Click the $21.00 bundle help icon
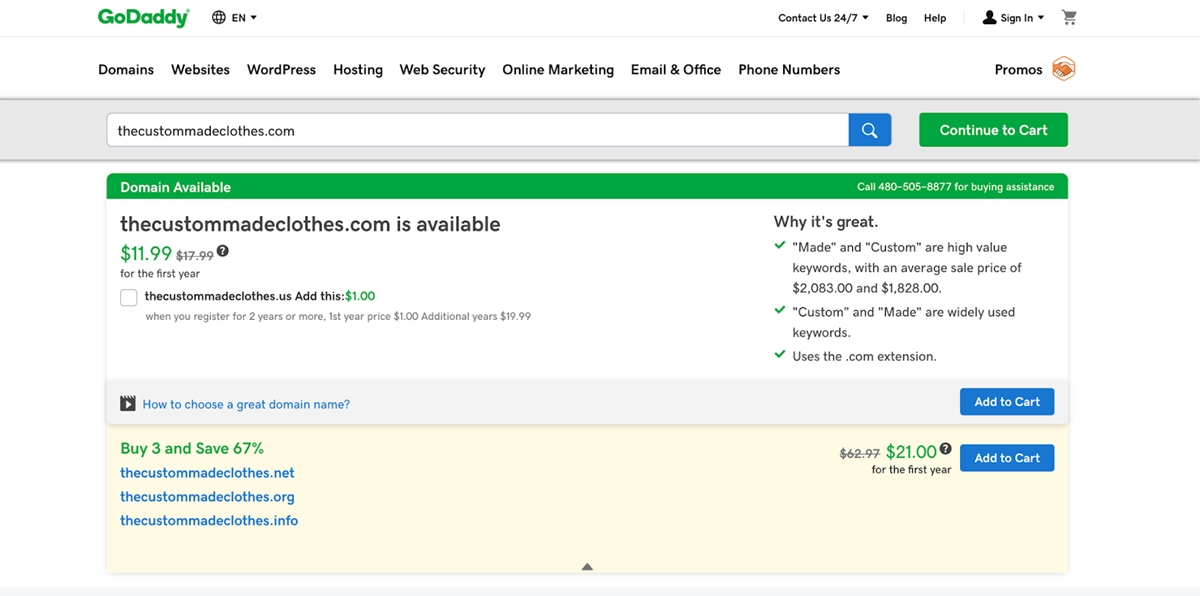The image size is (1200, 596). pyautogui.click(x=945, y=450)
